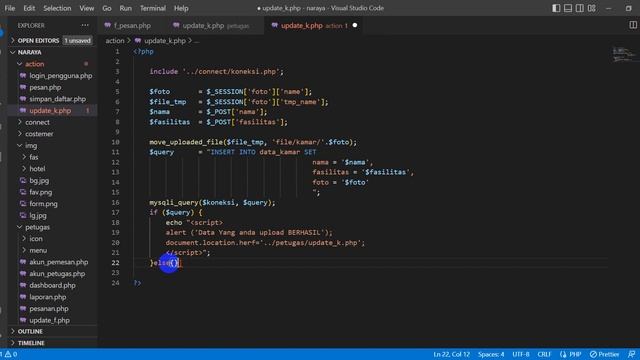The height and width of the screenshot is (360, 640).
Task: Expand the hotel folder
Action: pos(37,169)
